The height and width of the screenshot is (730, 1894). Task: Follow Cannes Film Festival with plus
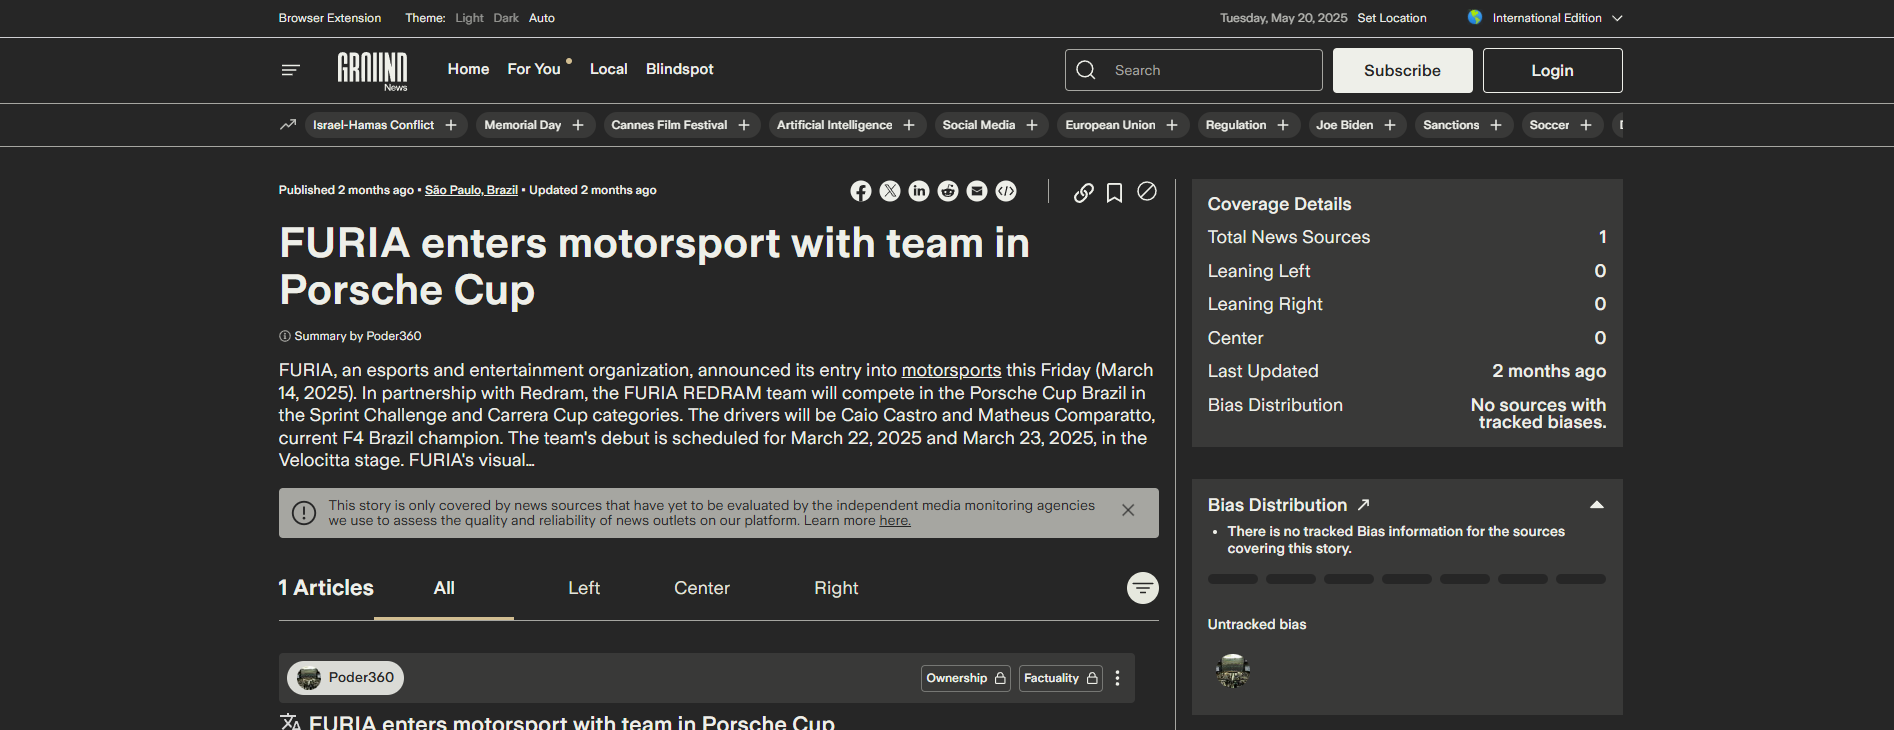(744, 125)
